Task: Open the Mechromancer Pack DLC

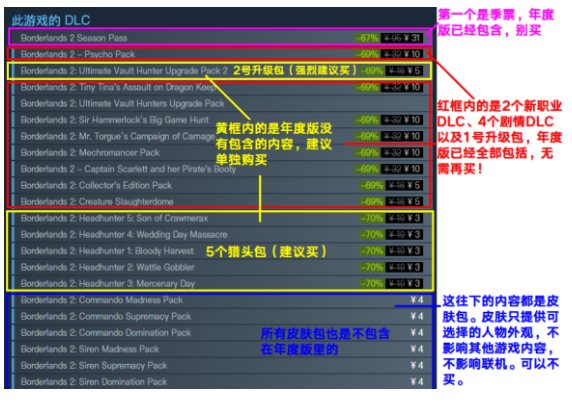Action: (x=221, y=153)
